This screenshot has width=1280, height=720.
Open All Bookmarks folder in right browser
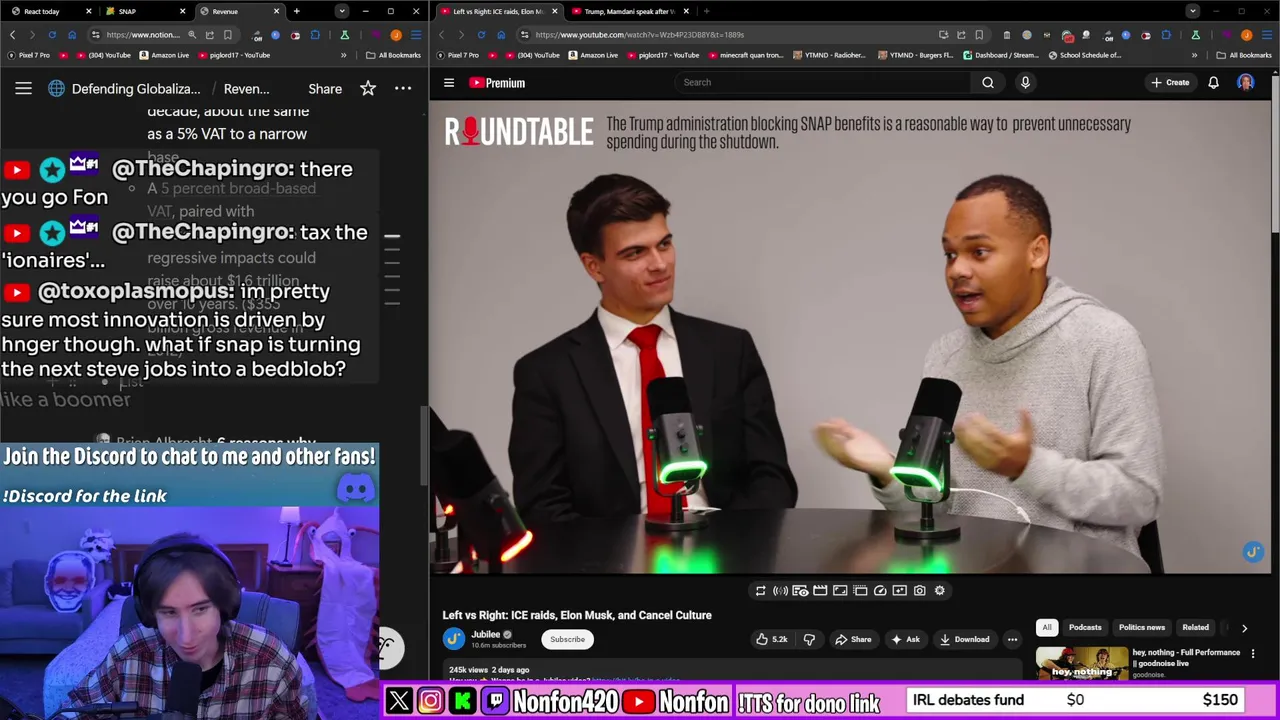[1244, 55]
